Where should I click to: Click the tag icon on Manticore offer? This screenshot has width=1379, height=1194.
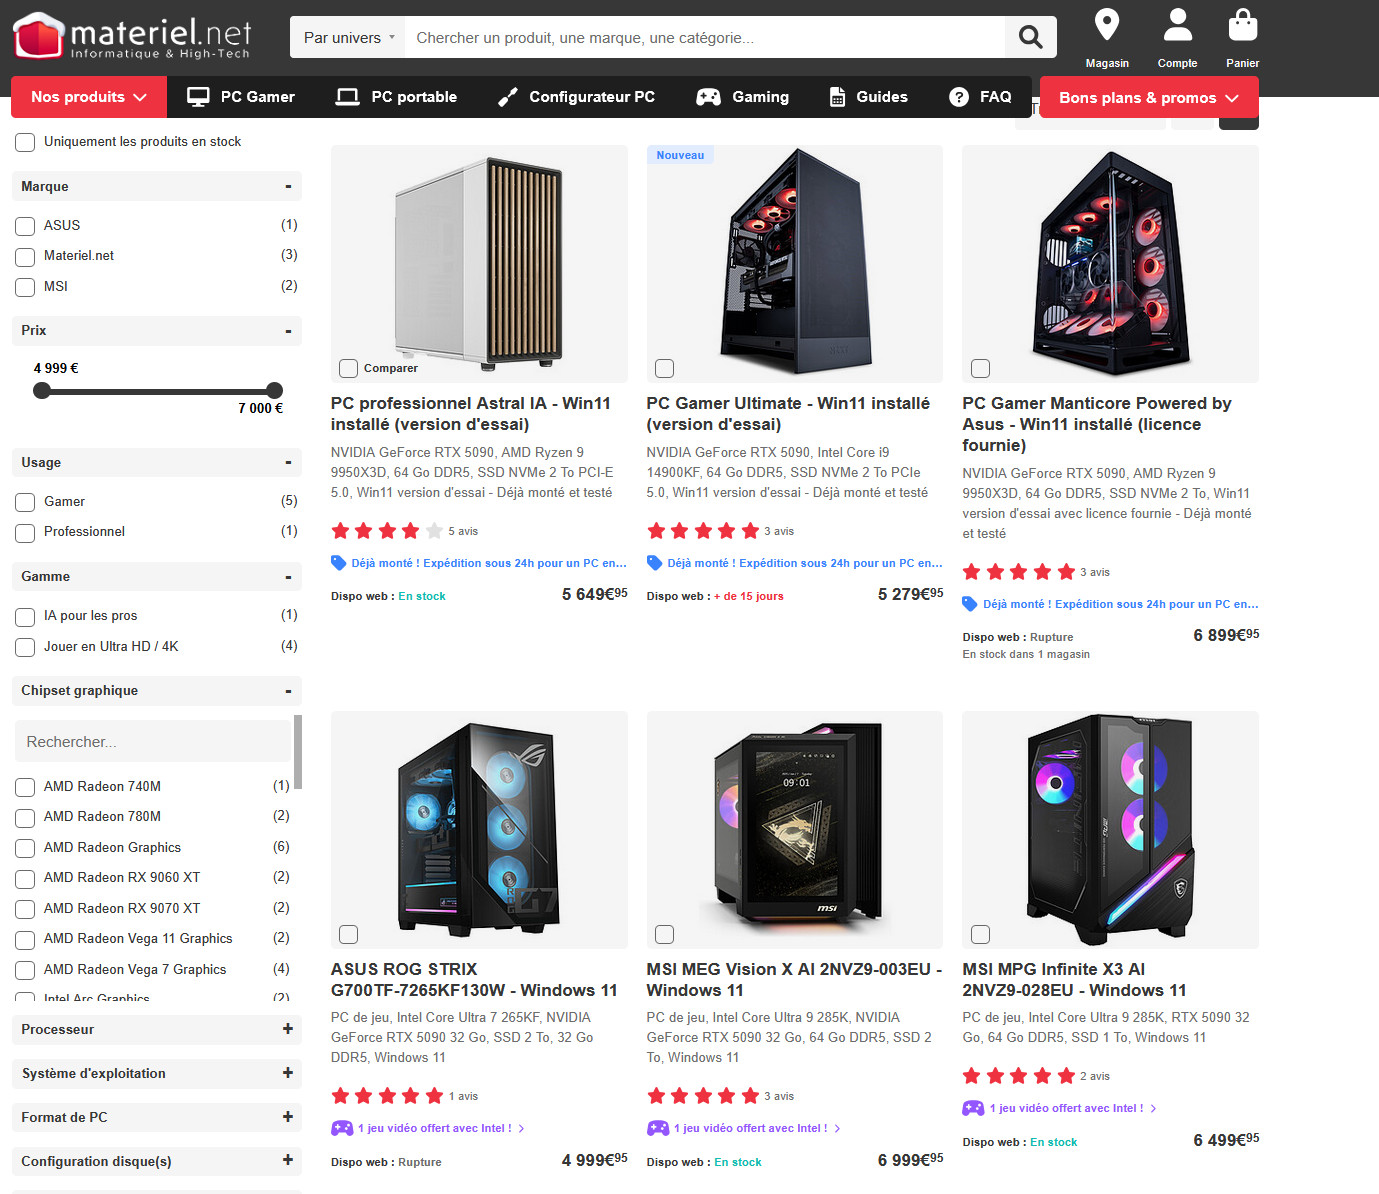pyautogui.click(x=970, y=604)
